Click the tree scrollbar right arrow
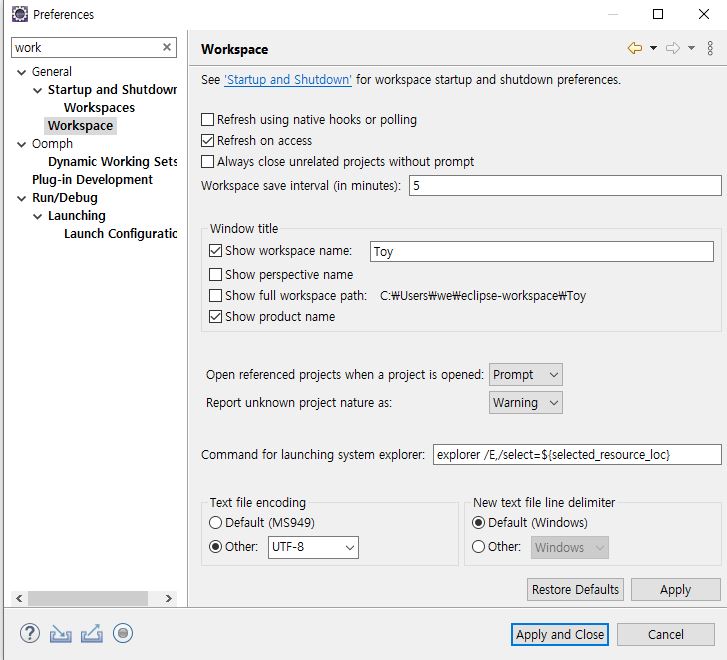 click(169, 598)
